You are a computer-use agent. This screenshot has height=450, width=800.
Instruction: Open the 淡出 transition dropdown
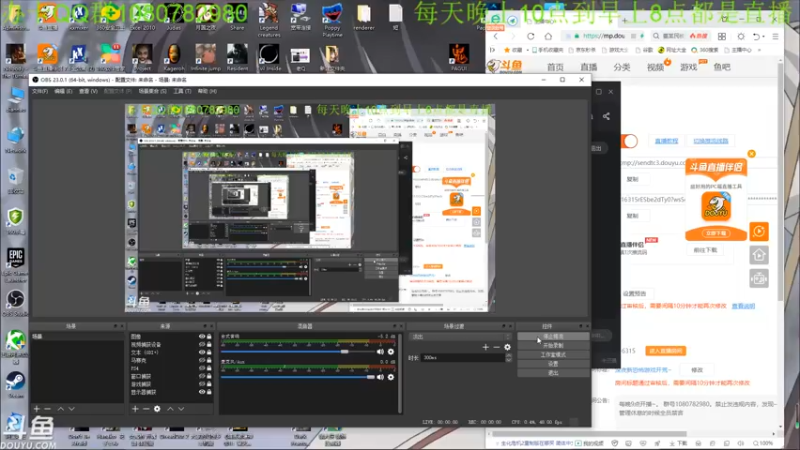click(x=460, y=337)
